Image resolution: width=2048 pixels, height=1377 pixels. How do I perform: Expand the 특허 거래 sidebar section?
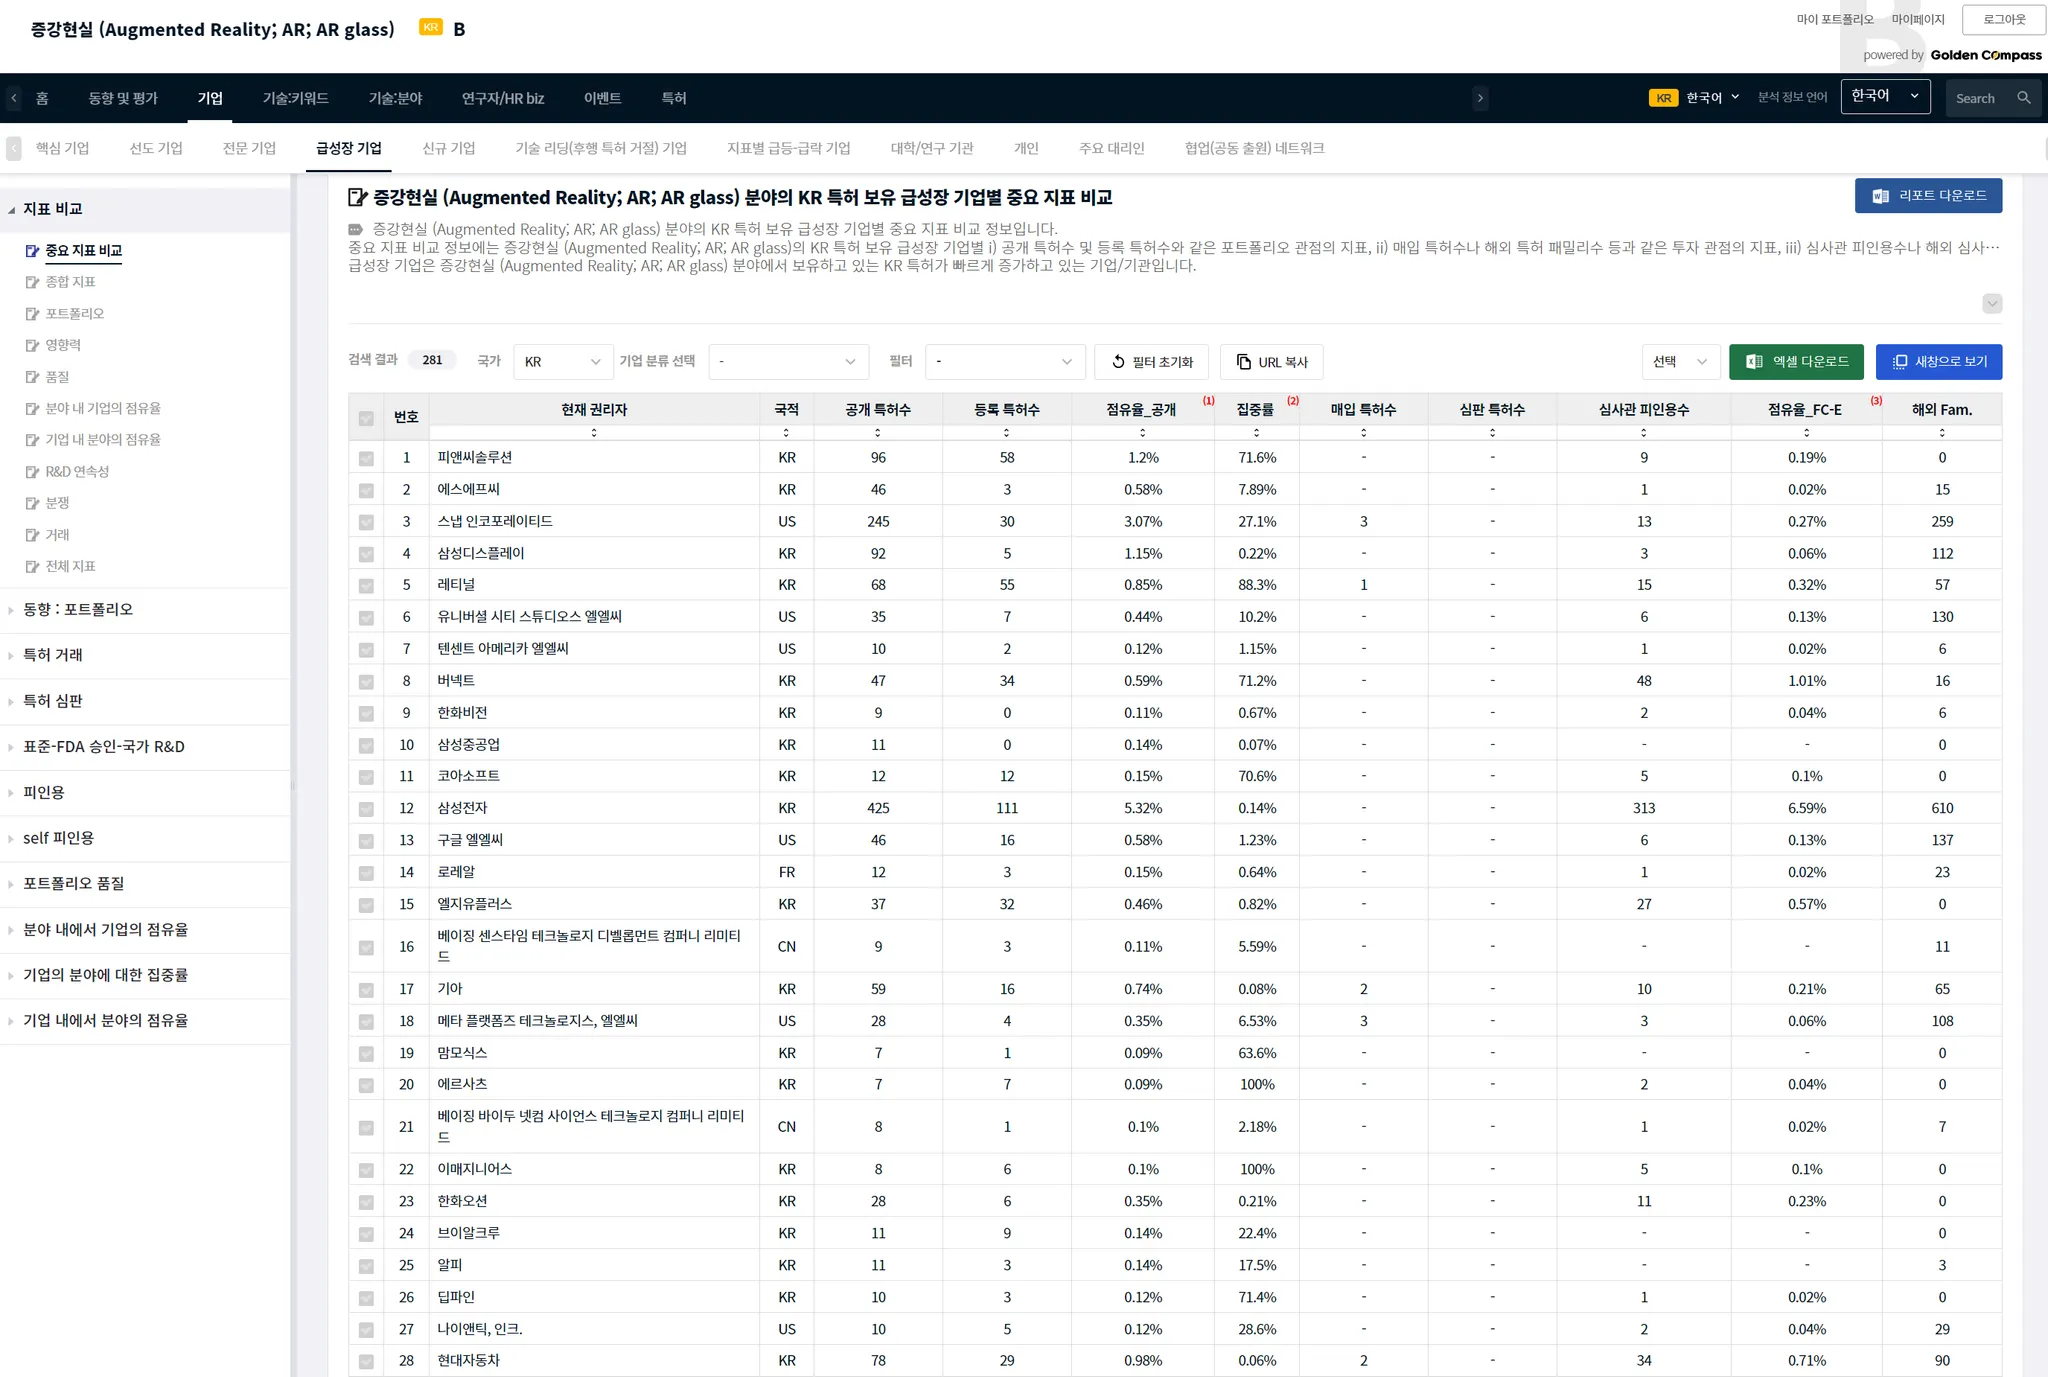coord(53,655)
